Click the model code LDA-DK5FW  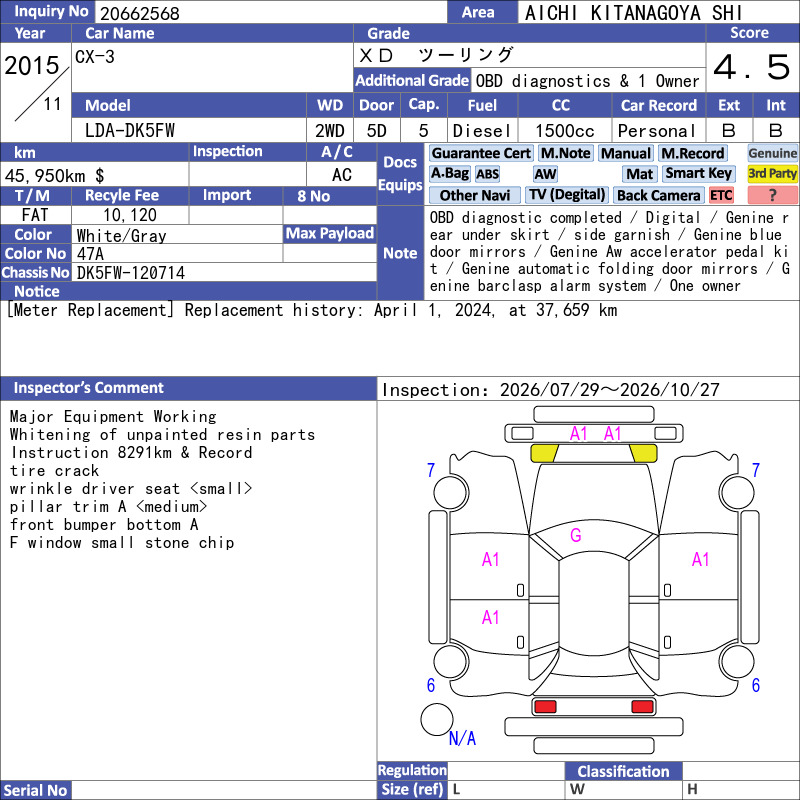[130, 131]
